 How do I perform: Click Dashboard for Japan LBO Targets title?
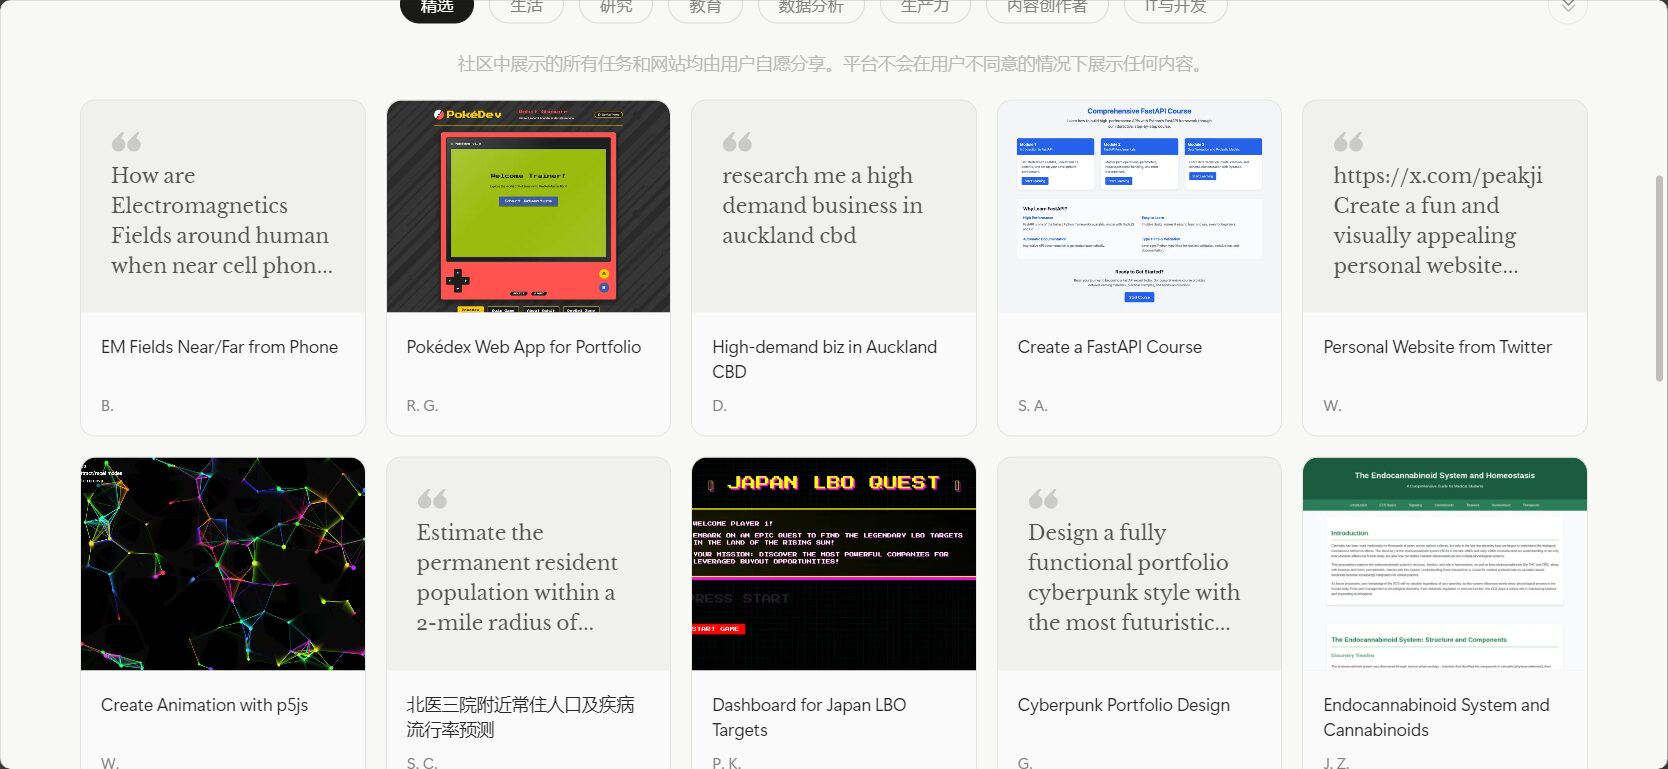click(x=809, y=717)
